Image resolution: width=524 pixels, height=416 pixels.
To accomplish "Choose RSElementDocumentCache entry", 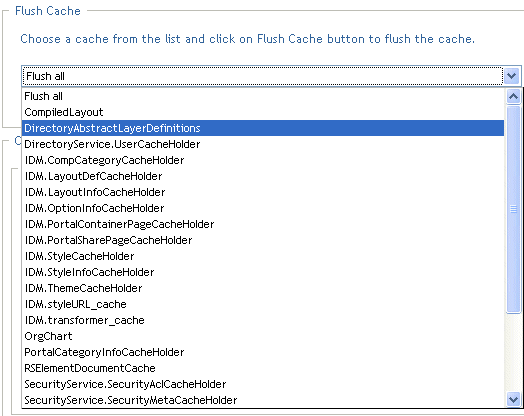I will pyautogui.click(x=263, y=368).
